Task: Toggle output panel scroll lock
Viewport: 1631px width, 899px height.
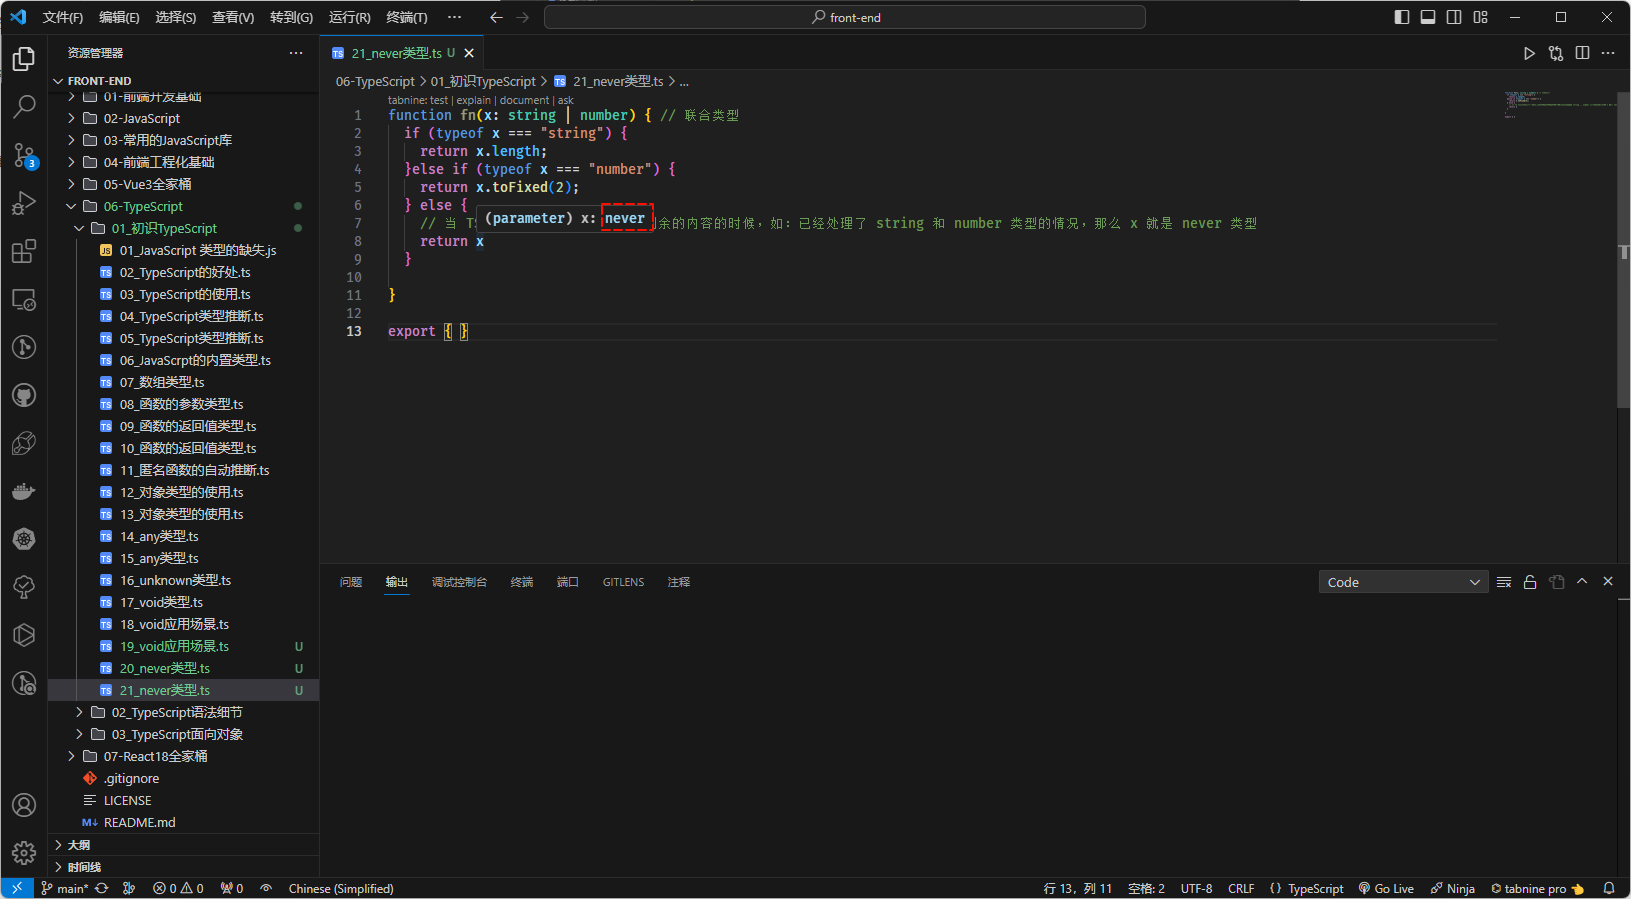Action: [x=1530, y=582]
